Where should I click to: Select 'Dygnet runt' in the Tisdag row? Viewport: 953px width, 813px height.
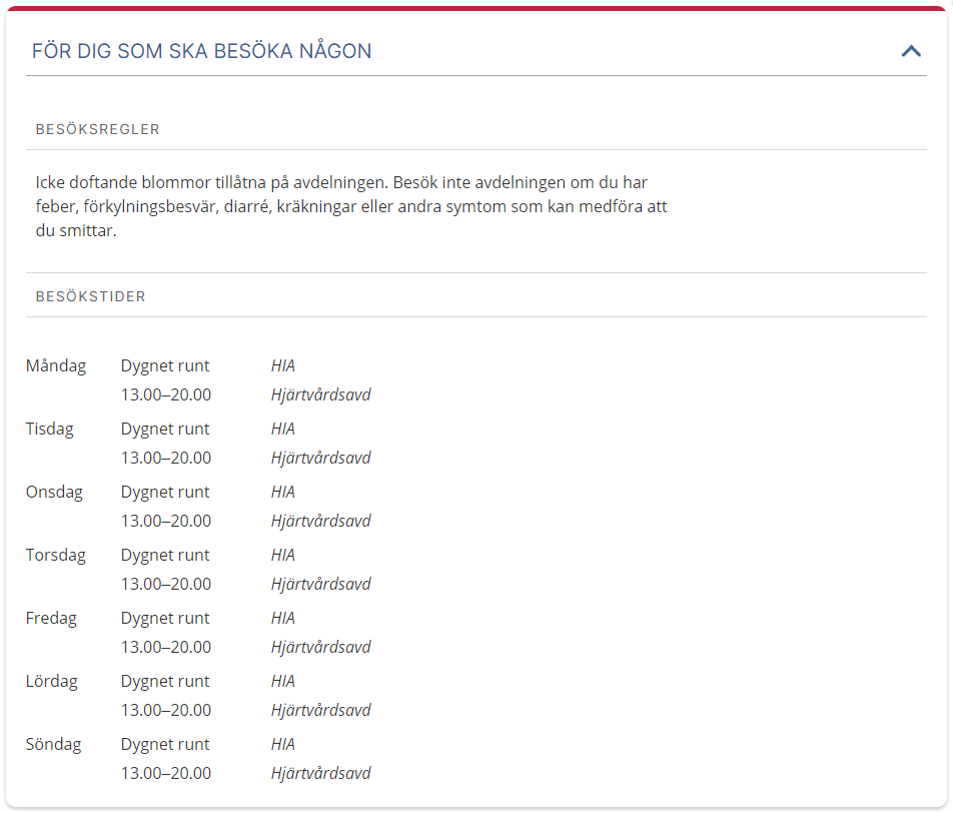point(165,430)
